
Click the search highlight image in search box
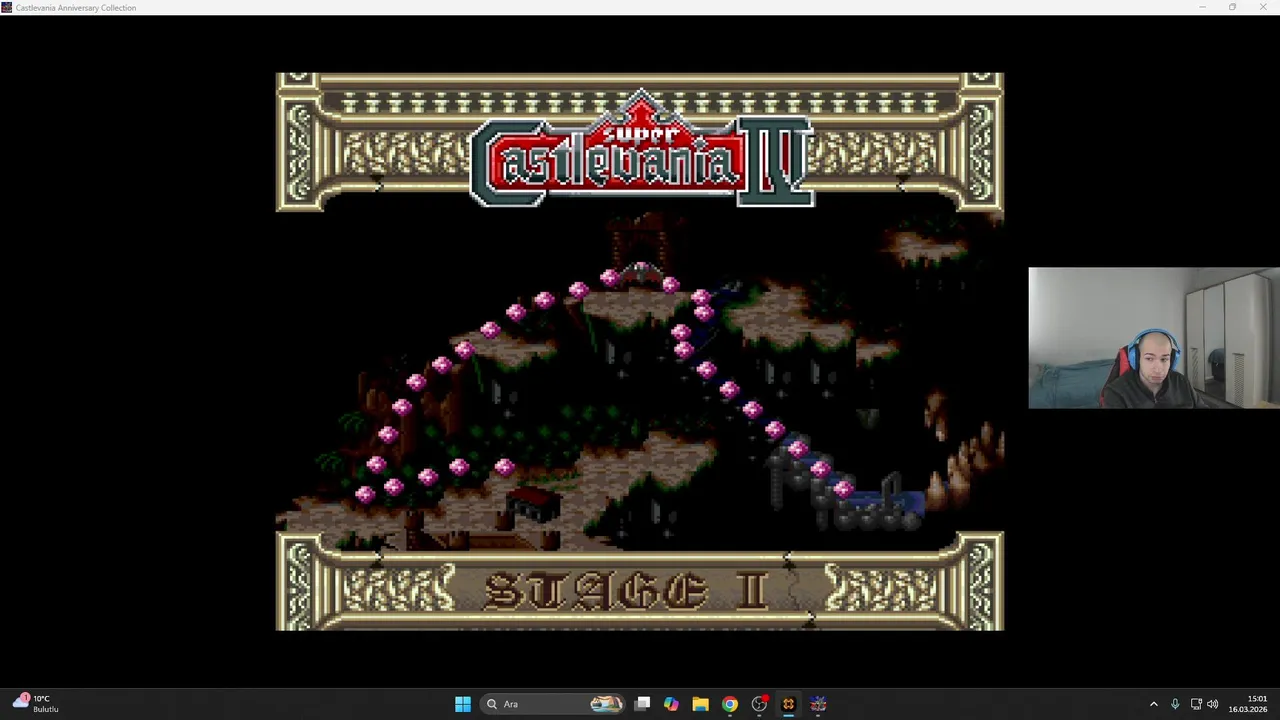(606, 704)
